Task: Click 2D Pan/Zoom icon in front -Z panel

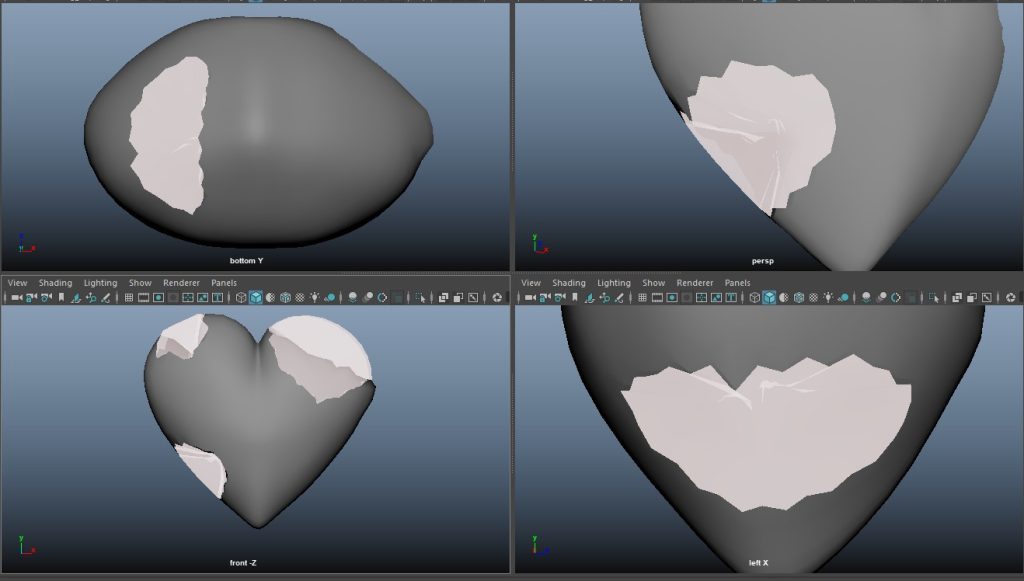Action: pos(91,298)
